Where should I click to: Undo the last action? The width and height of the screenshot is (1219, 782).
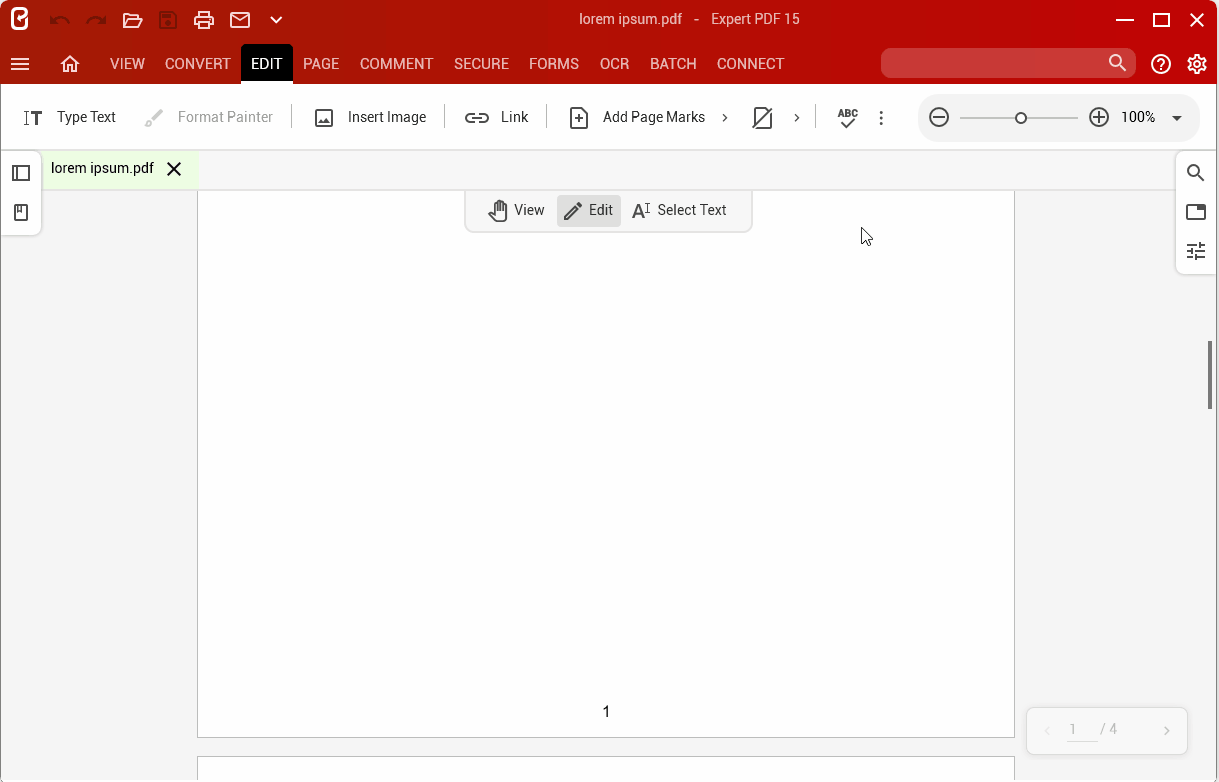60,20
